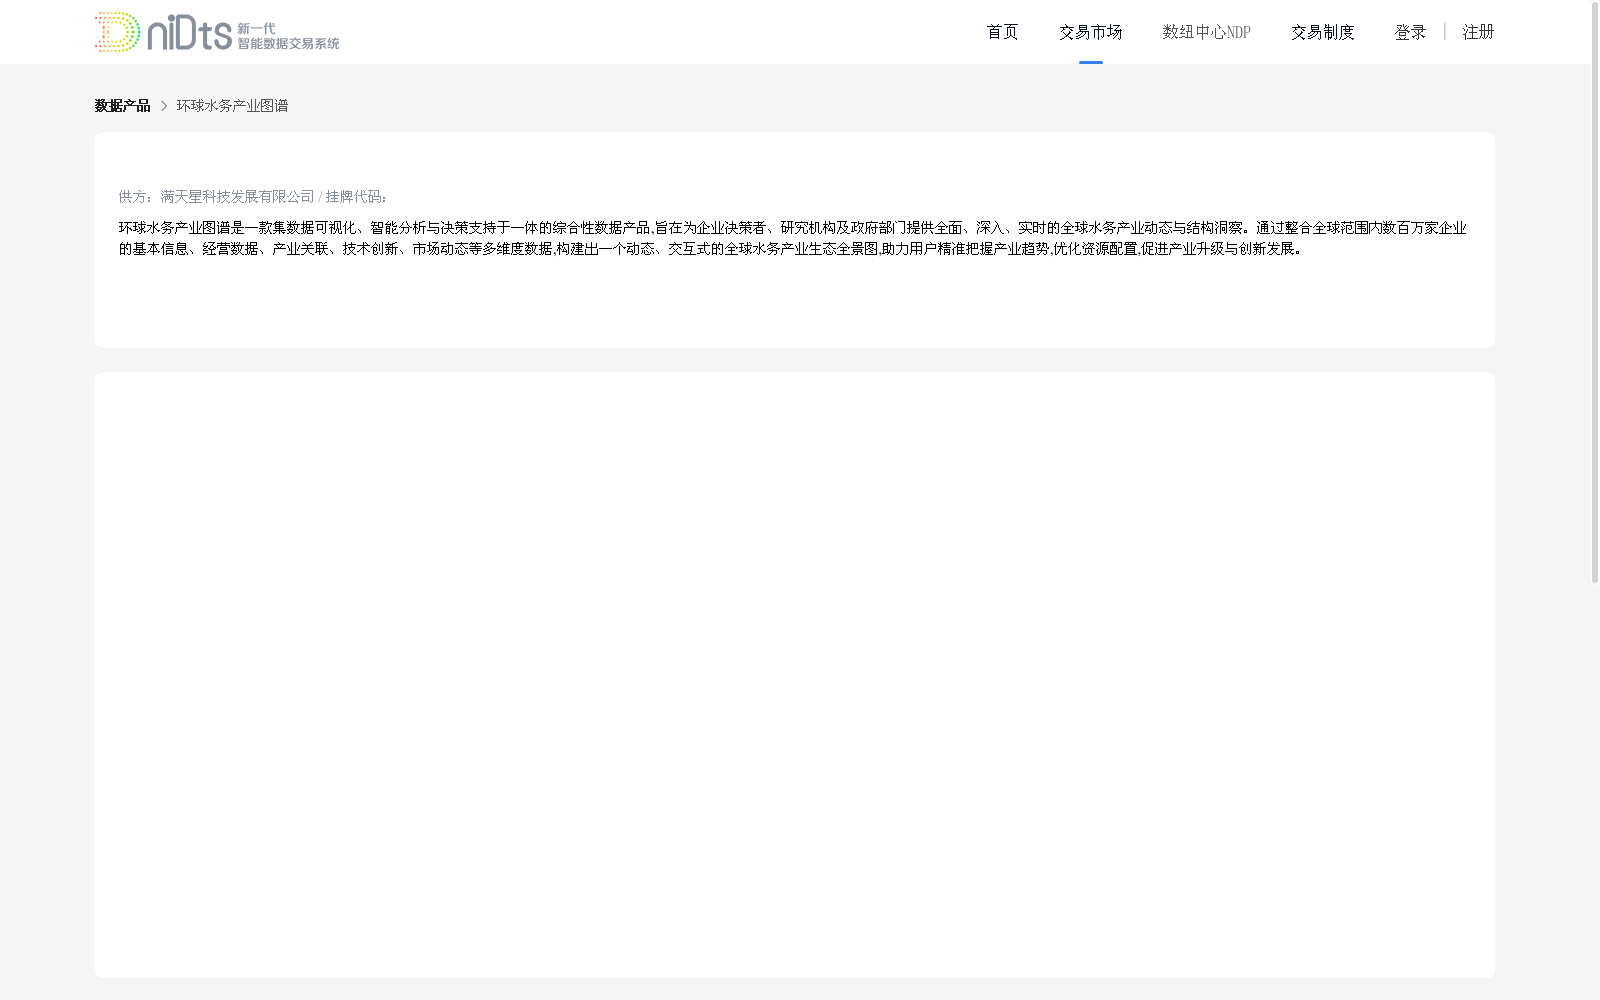This screenshot has height=1000, width=1600.
Task: Click the 注册 register link
Action: point(1478,32)
